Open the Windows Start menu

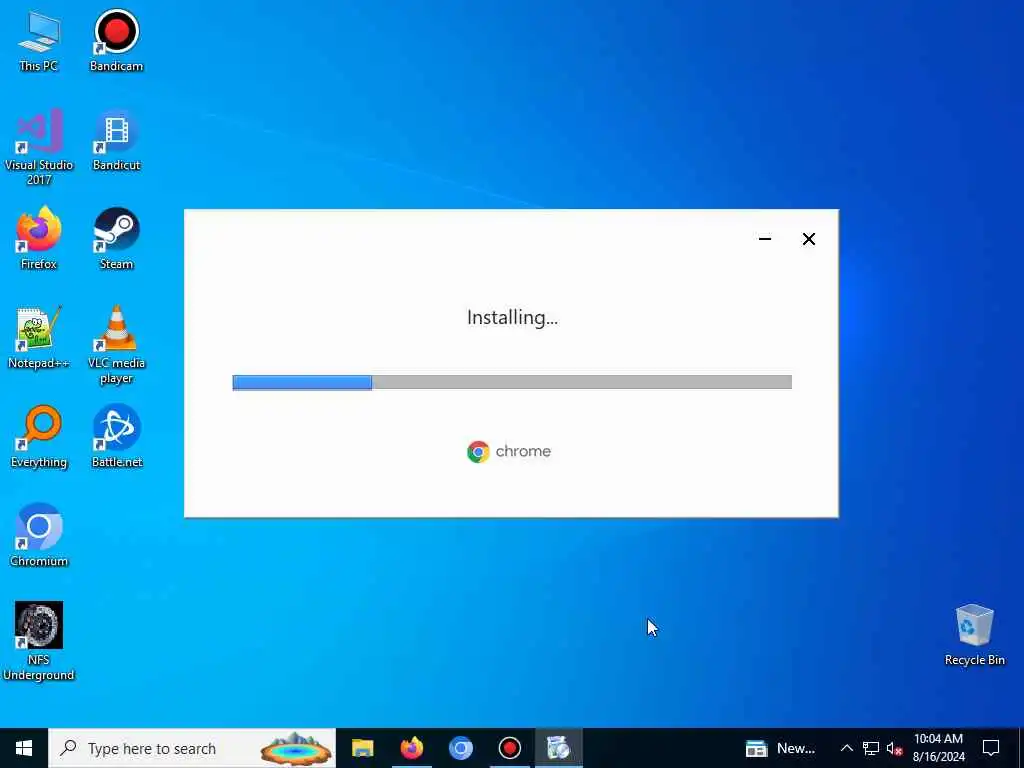coord(24,748)
